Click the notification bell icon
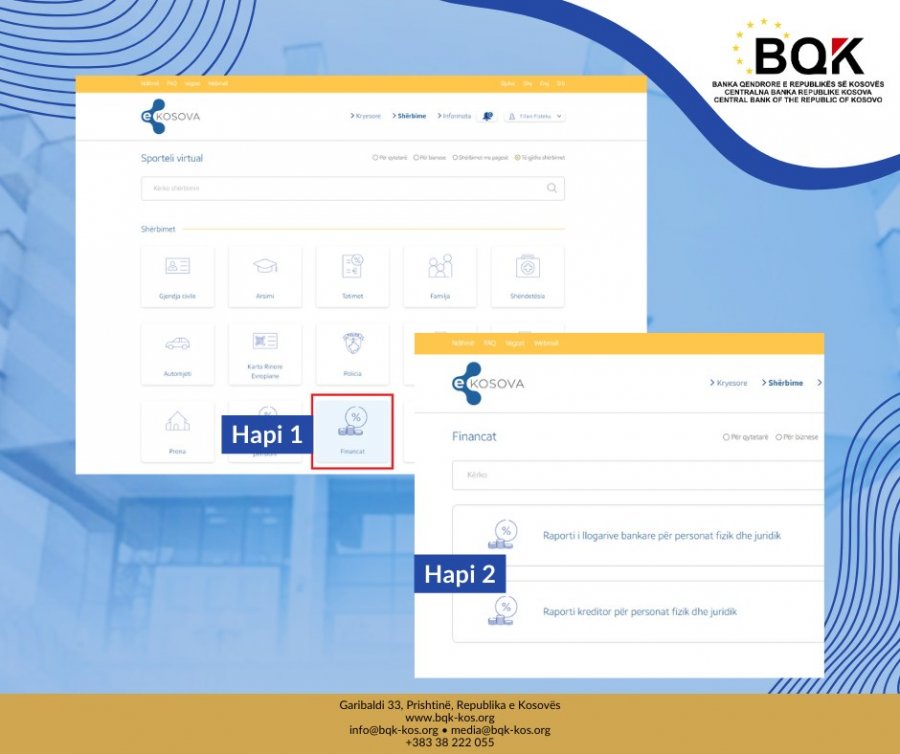This screenshot has width=900, height=754. click(487, 116)
